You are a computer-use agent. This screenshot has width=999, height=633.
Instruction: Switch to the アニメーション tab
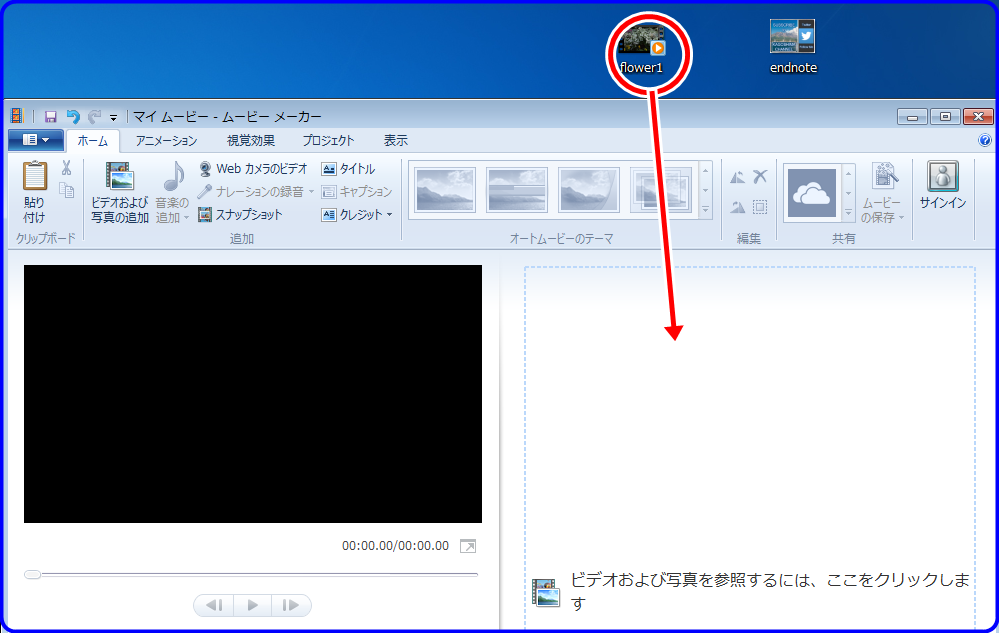[166, 141]
